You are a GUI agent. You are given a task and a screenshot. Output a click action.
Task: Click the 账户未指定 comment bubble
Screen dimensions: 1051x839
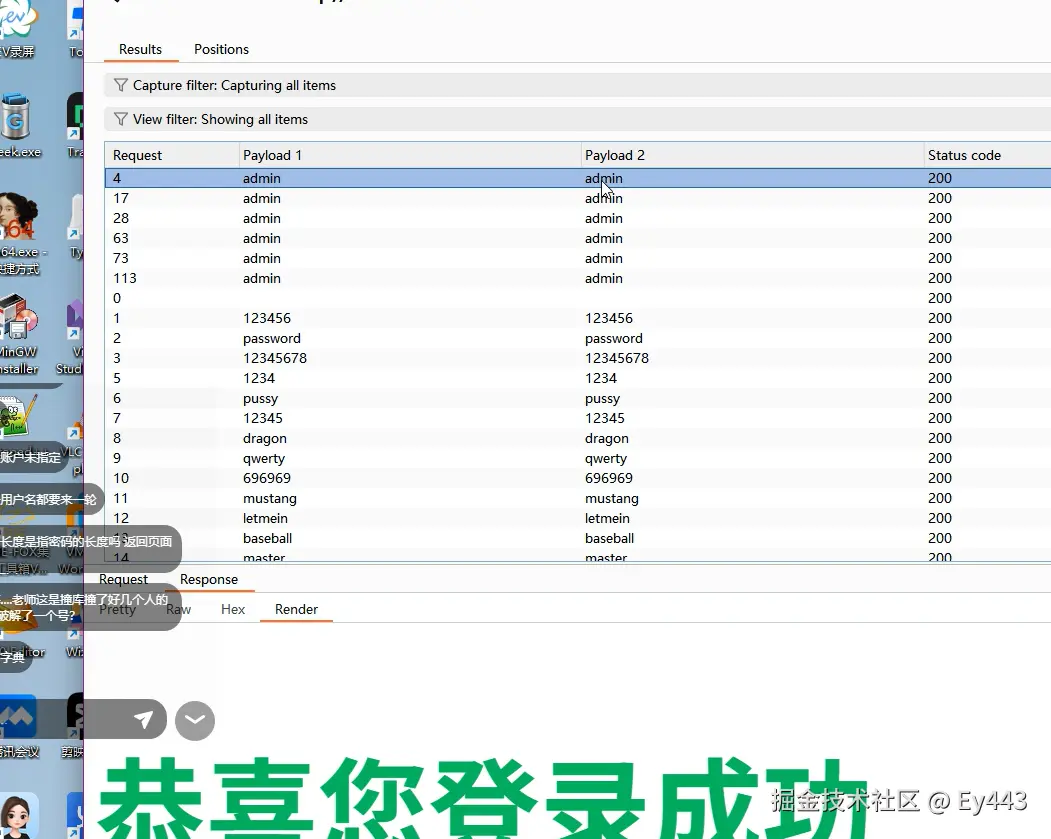point(34,457)
